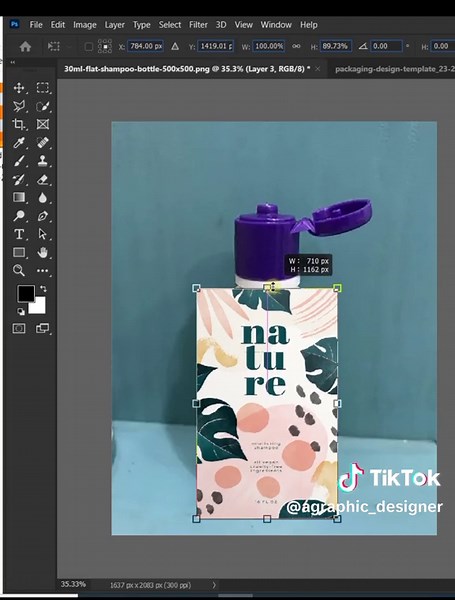
Task: Collapse the tools panel double-arrow
Action: coord(13,62)
